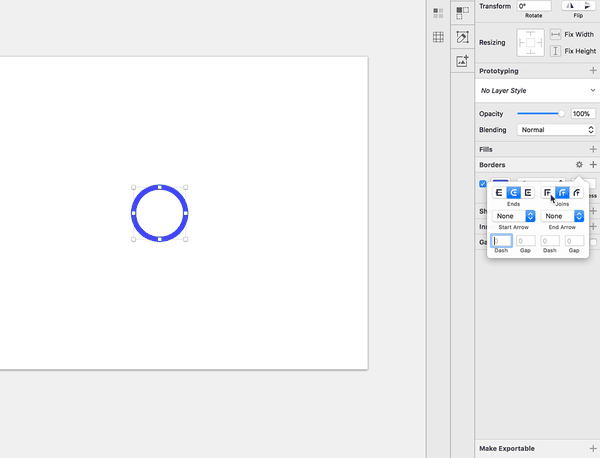Image resolution: width=600 pixels, height=458 pixels.
Task: Click the Borders section header
Action: pos(492,165)
